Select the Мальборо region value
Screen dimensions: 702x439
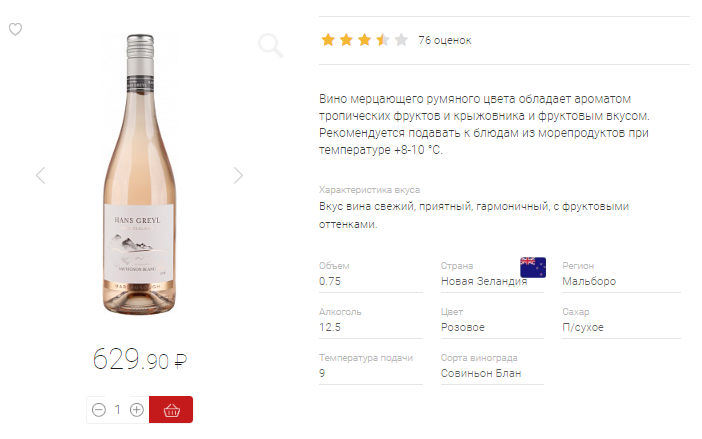click(x=589, y=282)
